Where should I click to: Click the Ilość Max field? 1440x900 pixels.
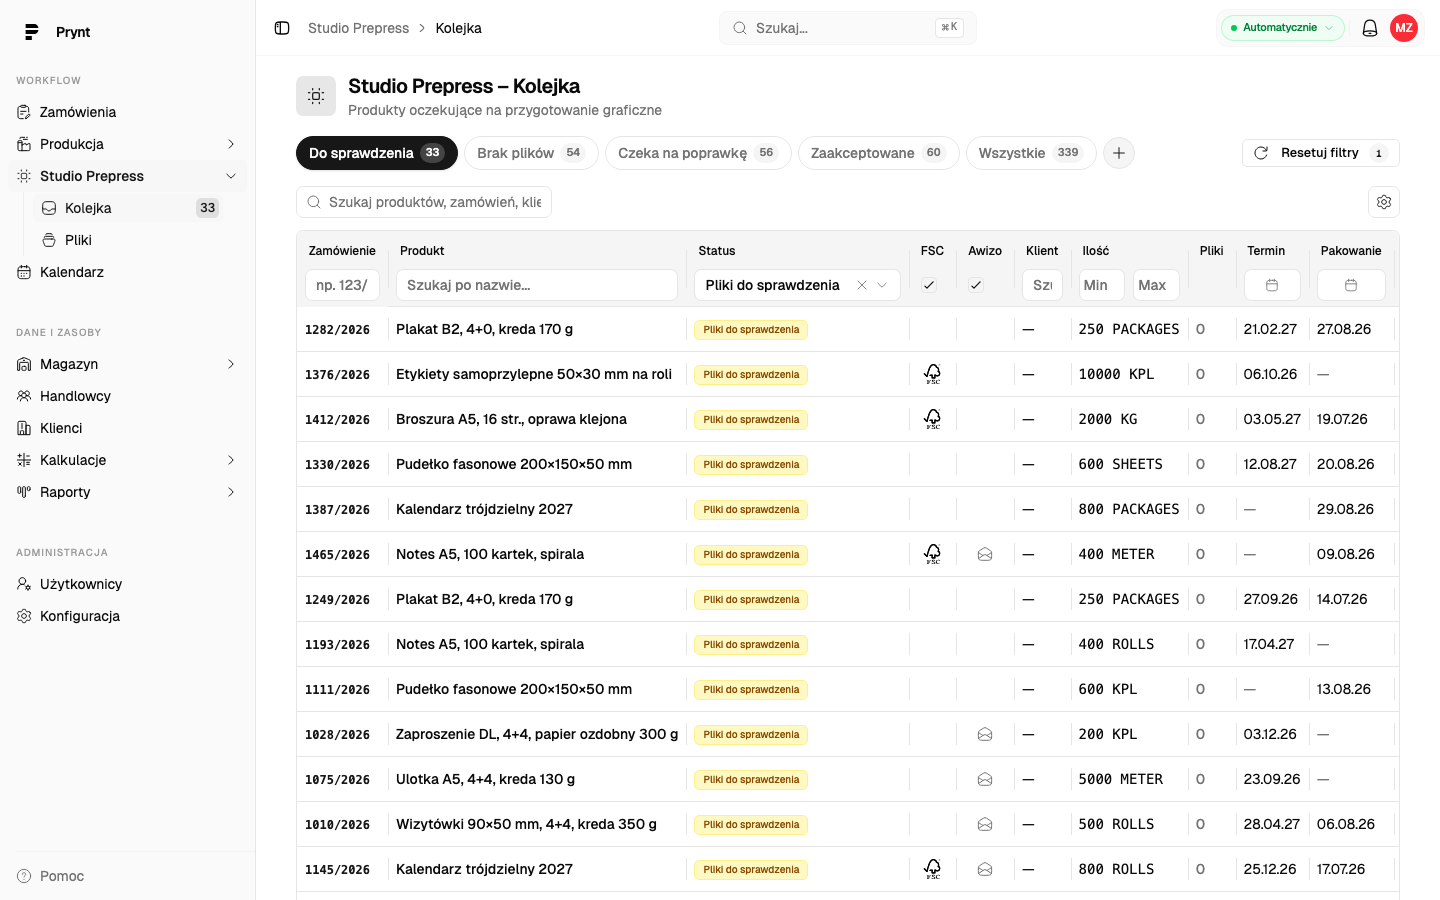pos(1156,285)
